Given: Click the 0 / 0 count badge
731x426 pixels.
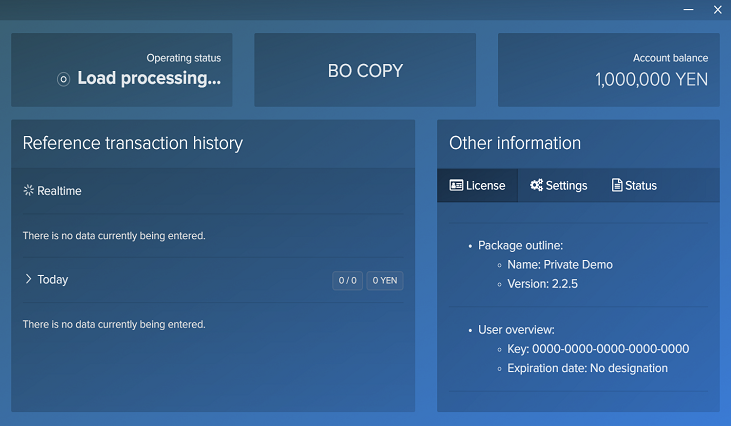Looking at the screenshot, I should (x=347, y=280).
